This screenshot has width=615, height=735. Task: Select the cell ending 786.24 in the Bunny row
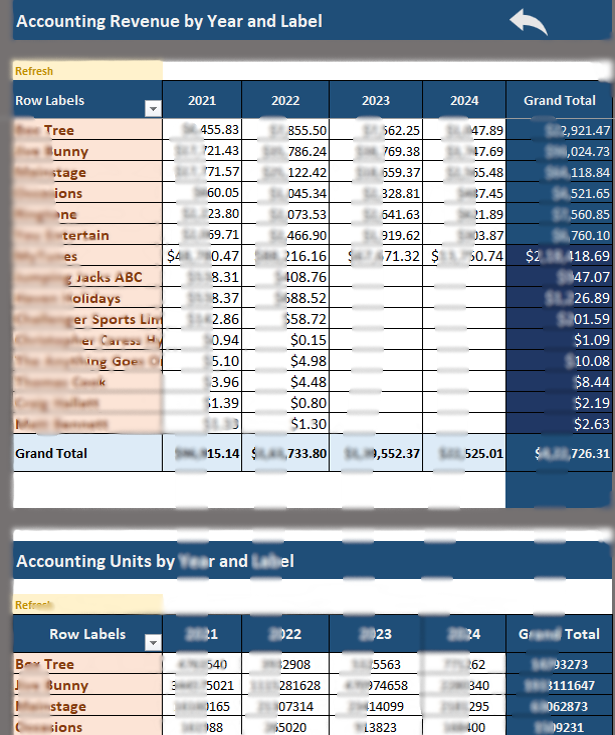pos(285,151)
